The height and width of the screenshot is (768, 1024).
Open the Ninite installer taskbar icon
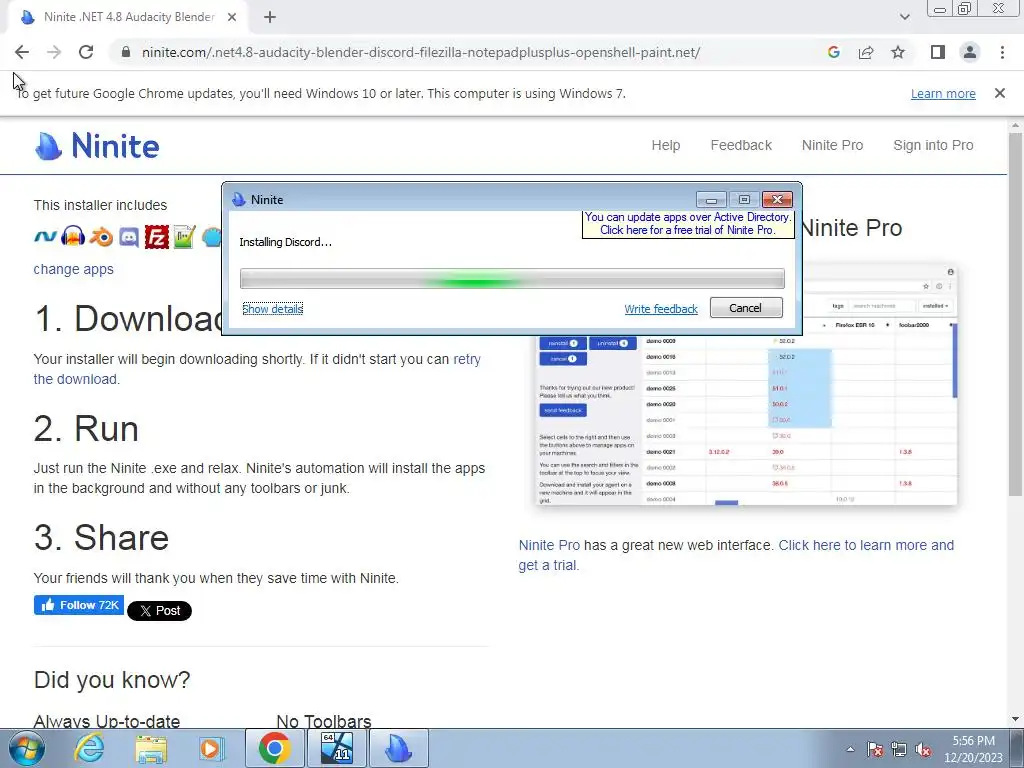click(x=399, y=748)
